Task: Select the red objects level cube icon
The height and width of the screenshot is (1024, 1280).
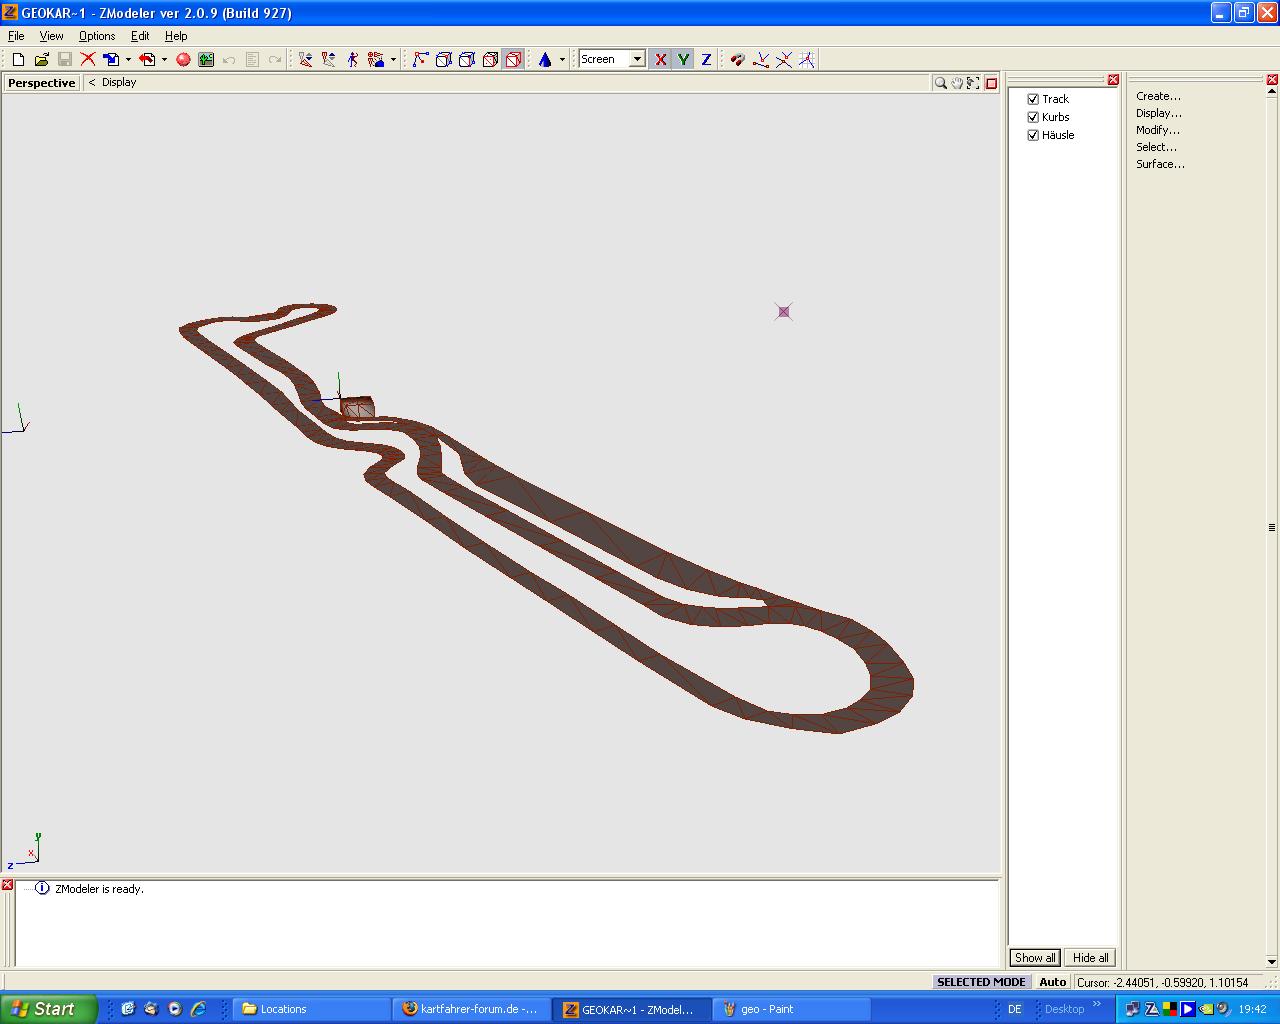Action: 490,60
